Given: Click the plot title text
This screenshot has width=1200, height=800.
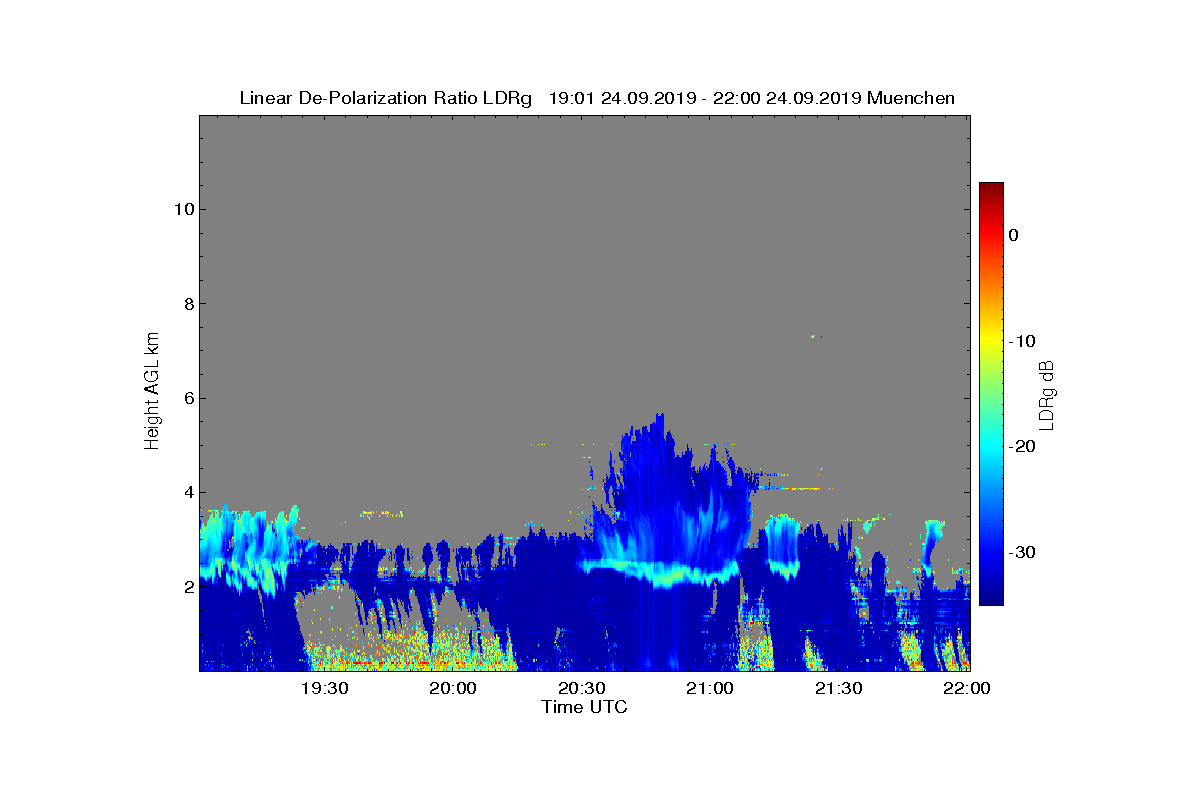Looking at the screenshot, I should point(597,98).
